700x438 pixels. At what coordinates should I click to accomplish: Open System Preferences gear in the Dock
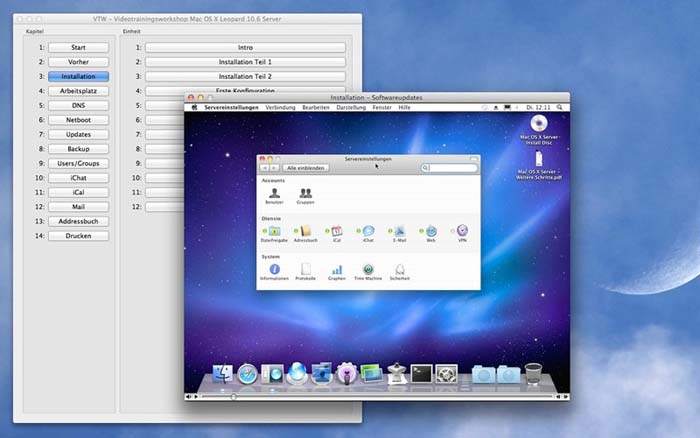tap(446, 374)
